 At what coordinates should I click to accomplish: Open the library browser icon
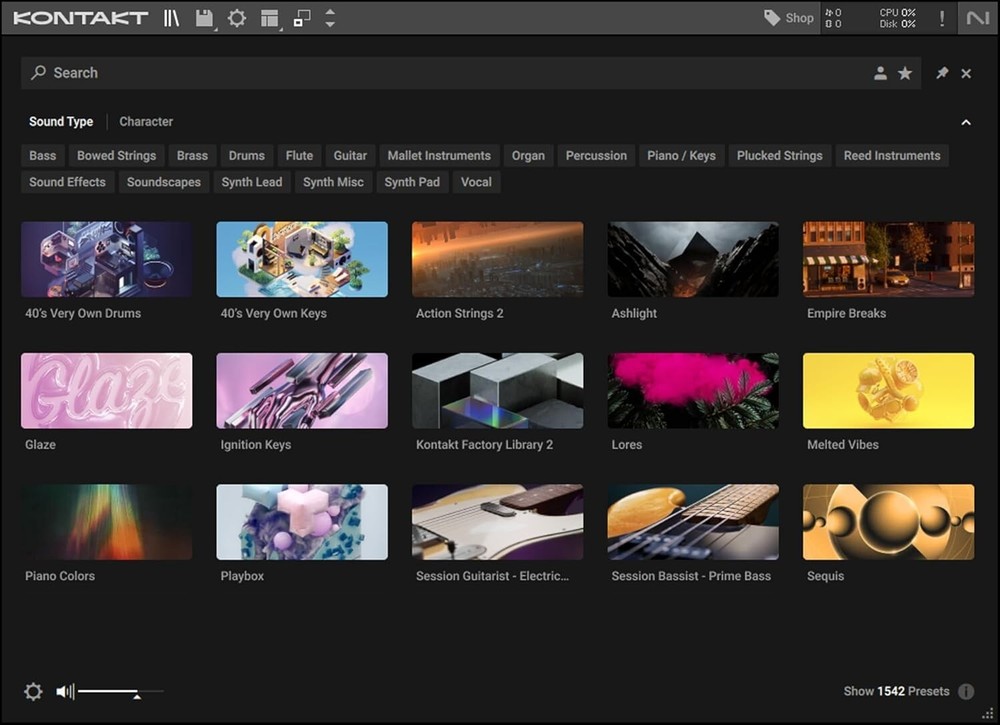pos(171,18)
